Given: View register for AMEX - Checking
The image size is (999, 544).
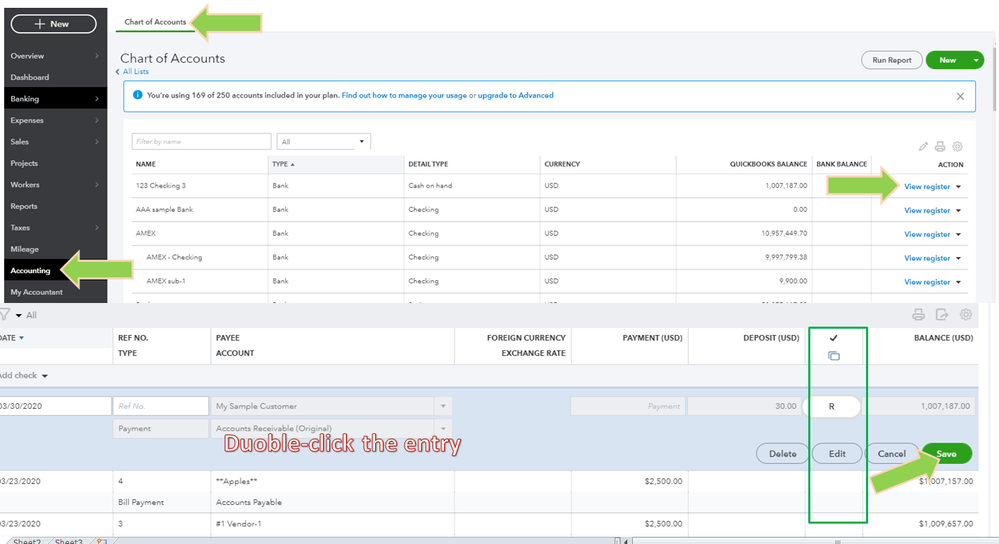Looking at the screenshot, I should click(x=927, y=258).
